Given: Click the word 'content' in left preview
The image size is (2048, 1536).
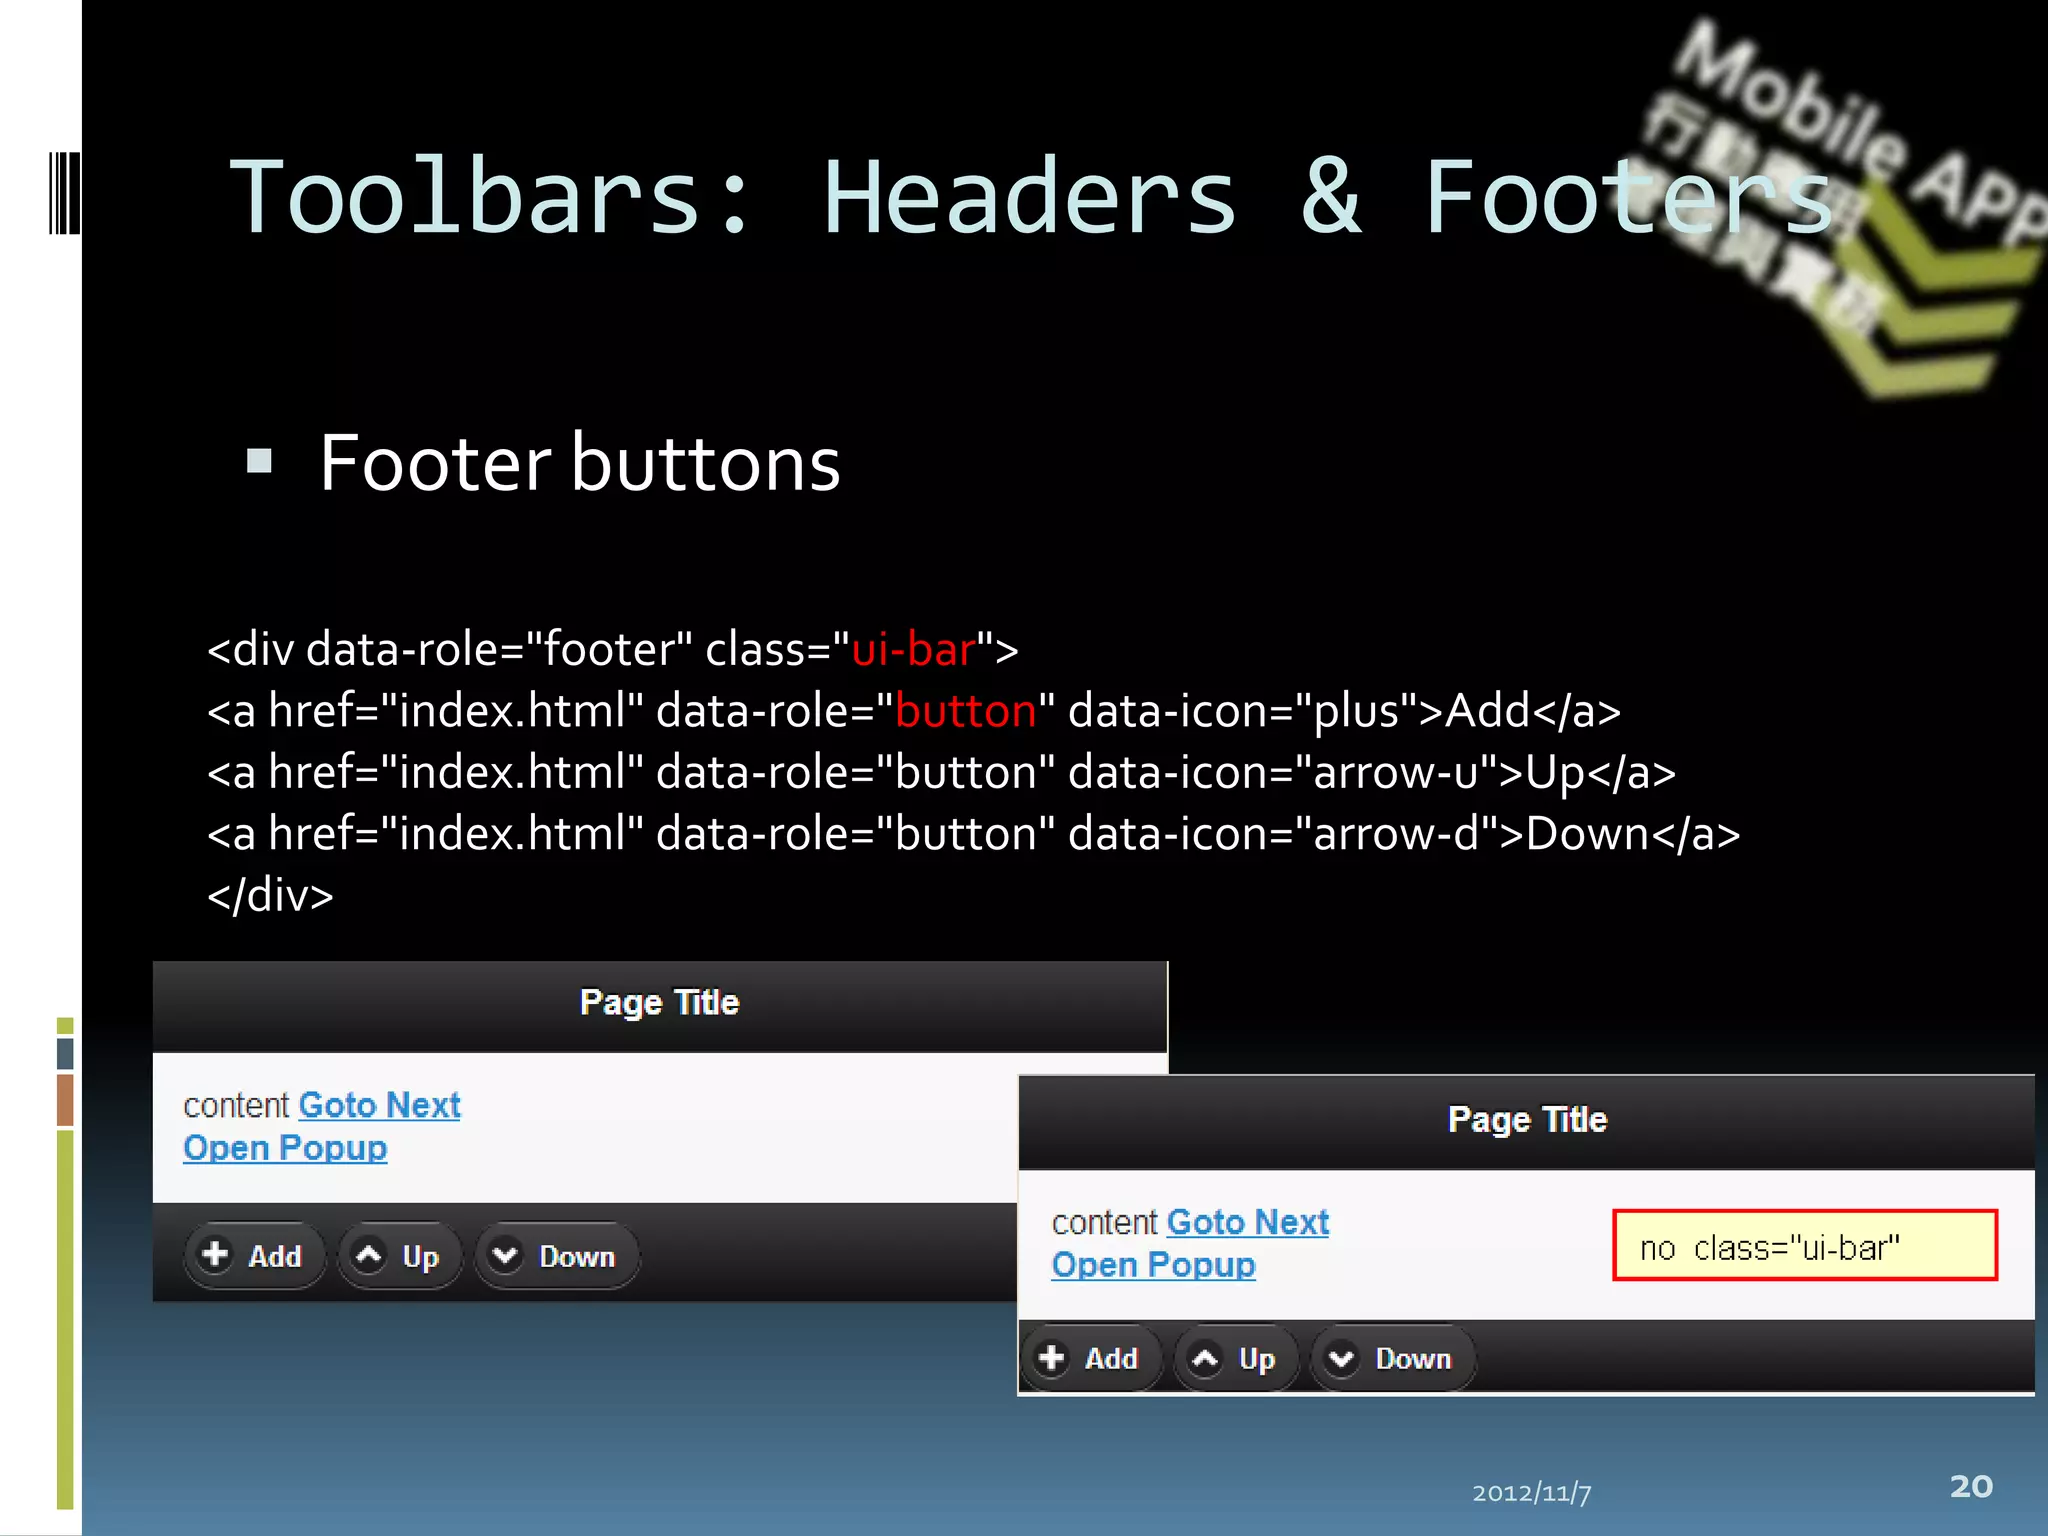Looking at the screenshot, I should 236,1105.
